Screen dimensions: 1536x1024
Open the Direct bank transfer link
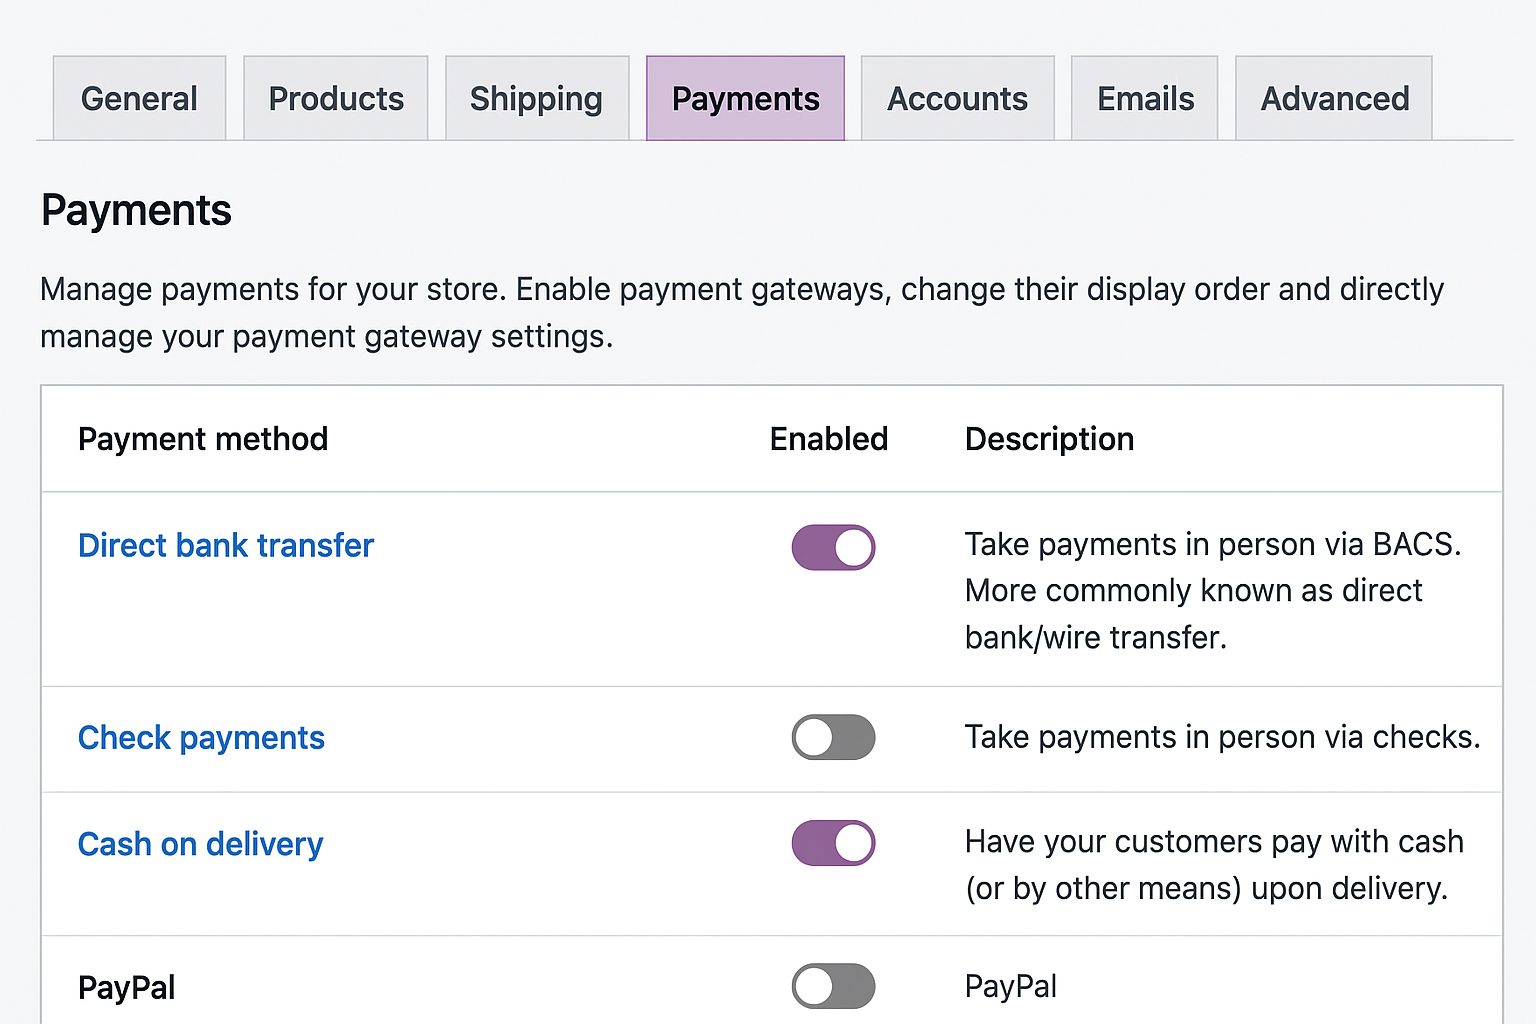click(x=226, y=545)
